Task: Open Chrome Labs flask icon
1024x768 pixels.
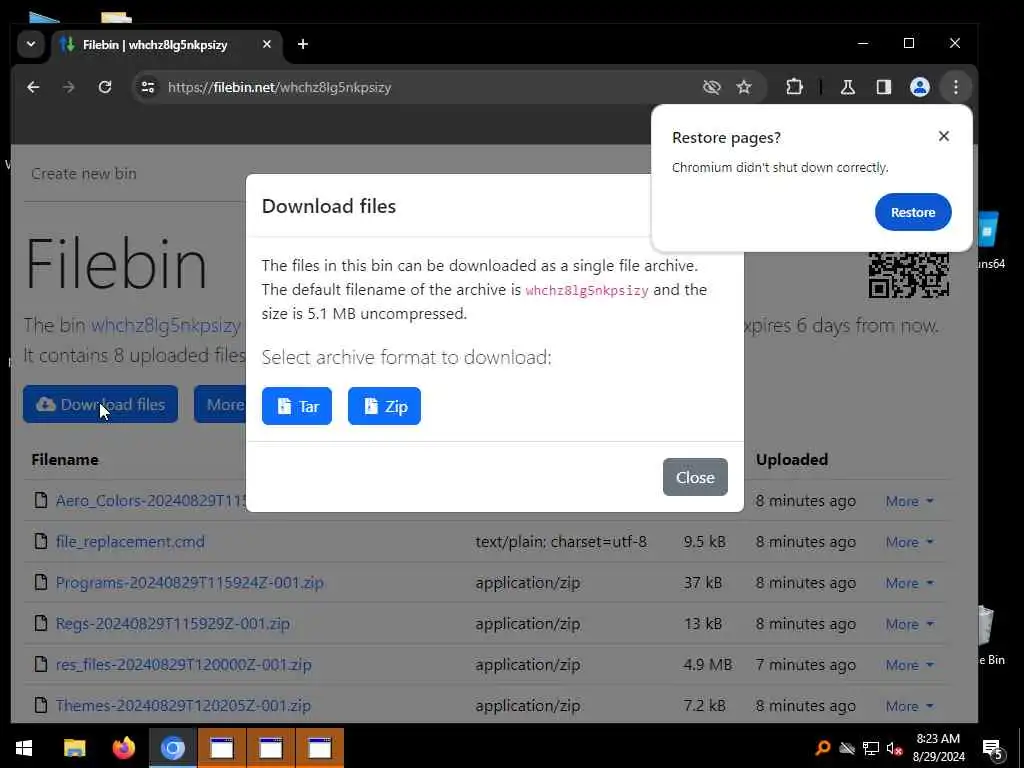Action: pos(848,87)
